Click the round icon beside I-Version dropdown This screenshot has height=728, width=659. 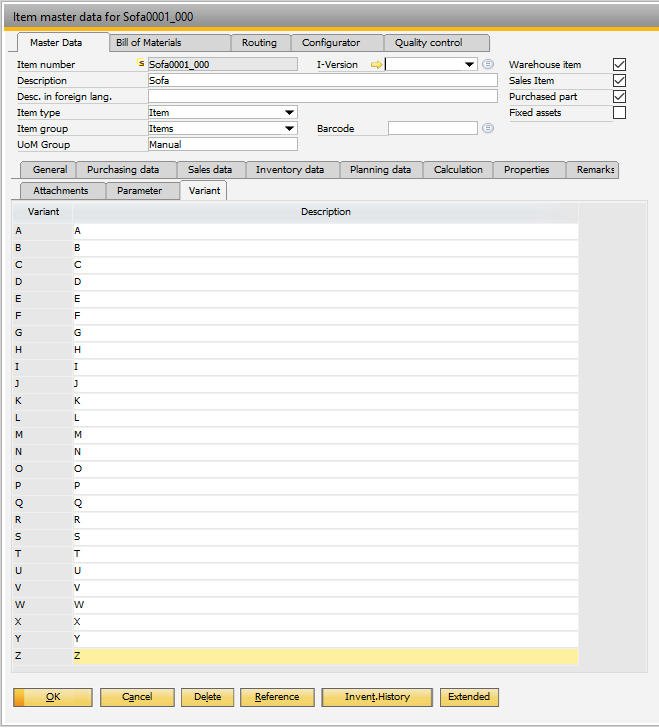[488, 65]
